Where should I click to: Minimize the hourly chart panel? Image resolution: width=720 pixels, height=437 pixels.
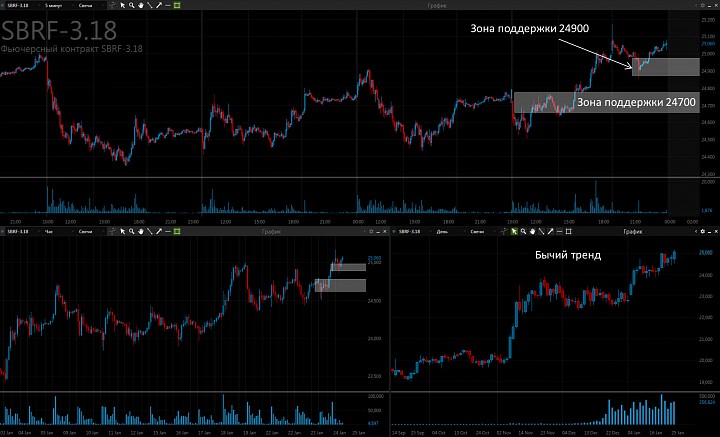378,232
